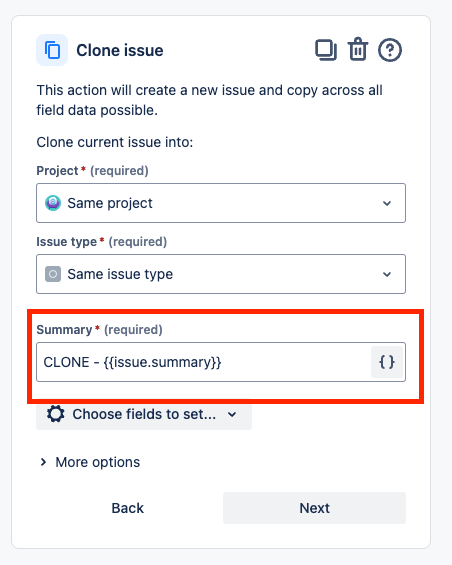
Task: Expand the More options section
Action: click(x=90, y=462)
